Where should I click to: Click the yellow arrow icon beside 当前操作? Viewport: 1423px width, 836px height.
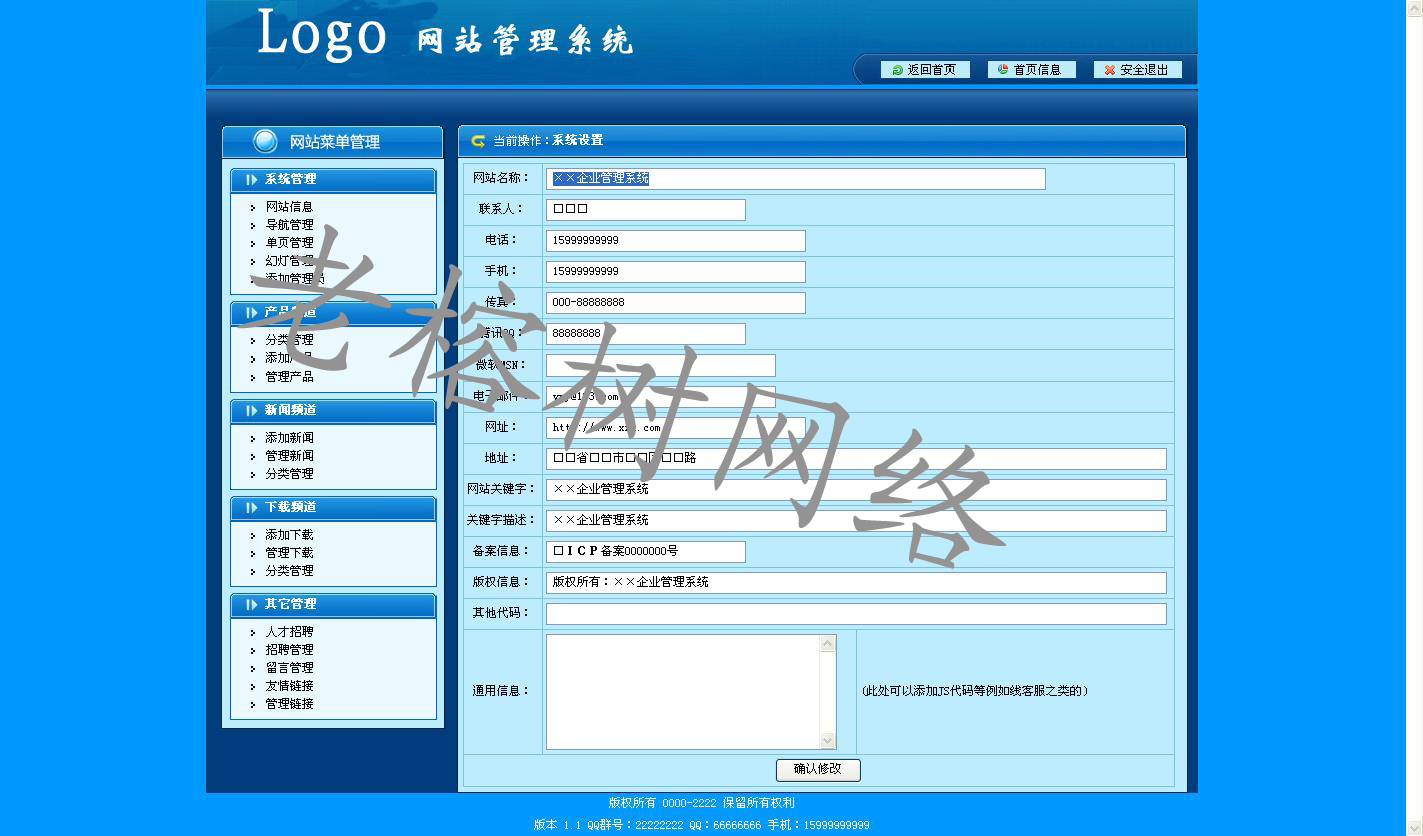tap(478, 141)
